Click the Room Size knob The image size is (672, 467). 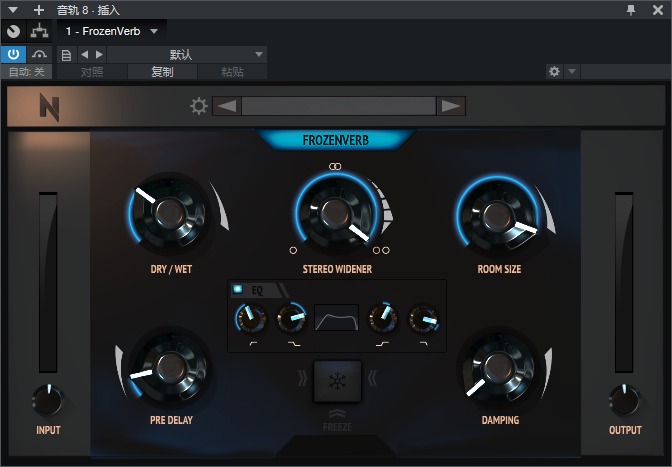(x=497, y=214)
